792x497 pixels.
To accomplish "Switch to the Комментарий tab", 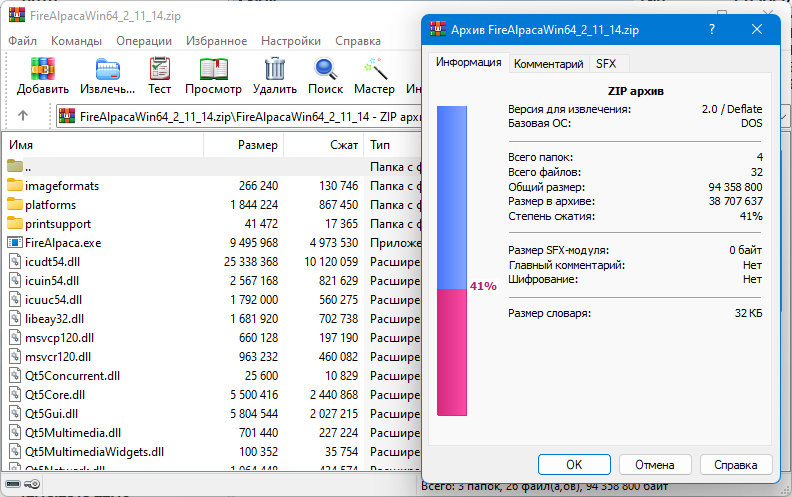I will point(549,64).
